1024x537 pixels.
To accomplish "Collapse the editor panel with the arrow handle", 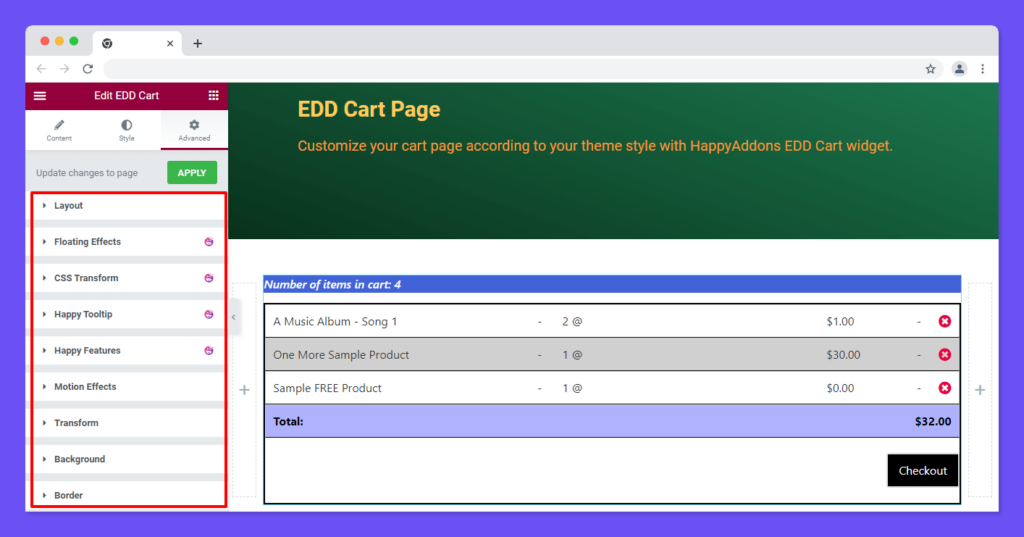I will coord(234,317).
